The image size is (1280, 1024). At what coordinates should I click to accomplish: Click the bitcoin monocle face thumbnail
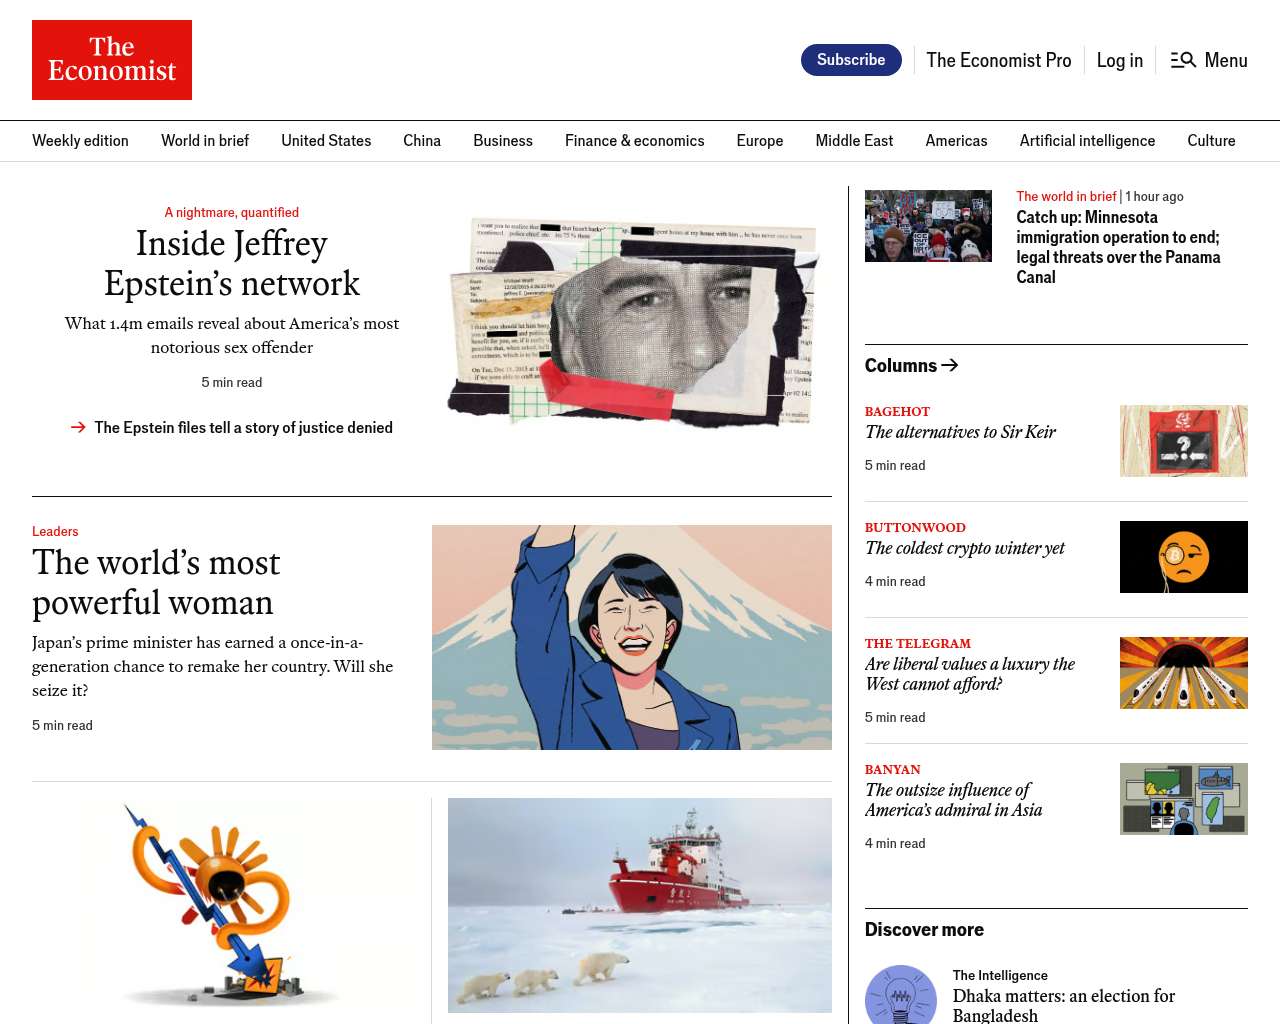pos(1184,557)
